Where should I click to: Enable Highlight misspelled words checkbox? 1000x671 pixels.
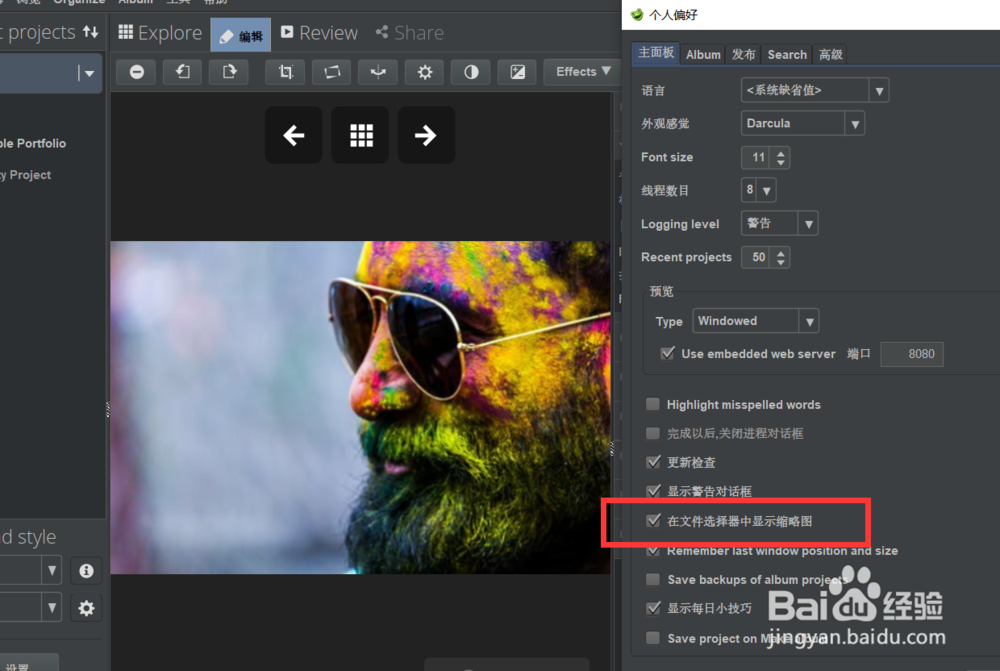coord(652,404)
